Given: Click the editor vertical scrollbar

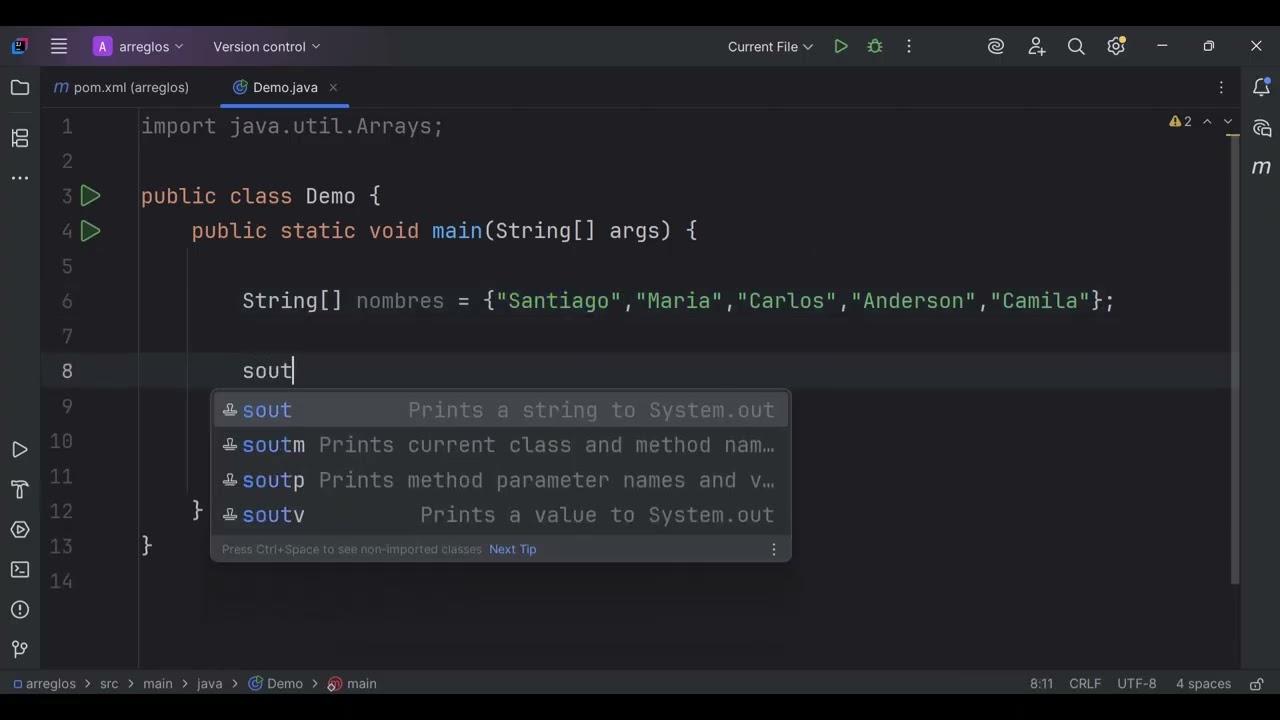Looking at the screenshot, I should 1235,360.
